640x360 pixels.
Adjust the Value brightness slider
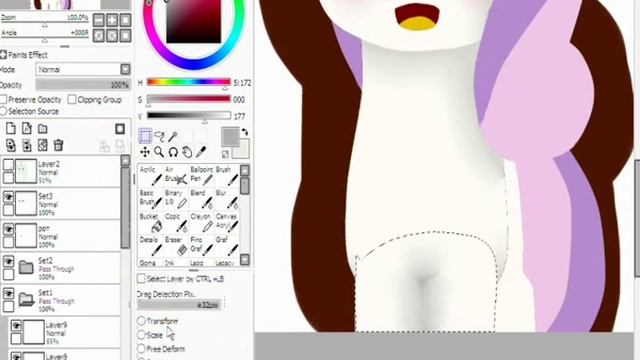click(x=189, y=116)
